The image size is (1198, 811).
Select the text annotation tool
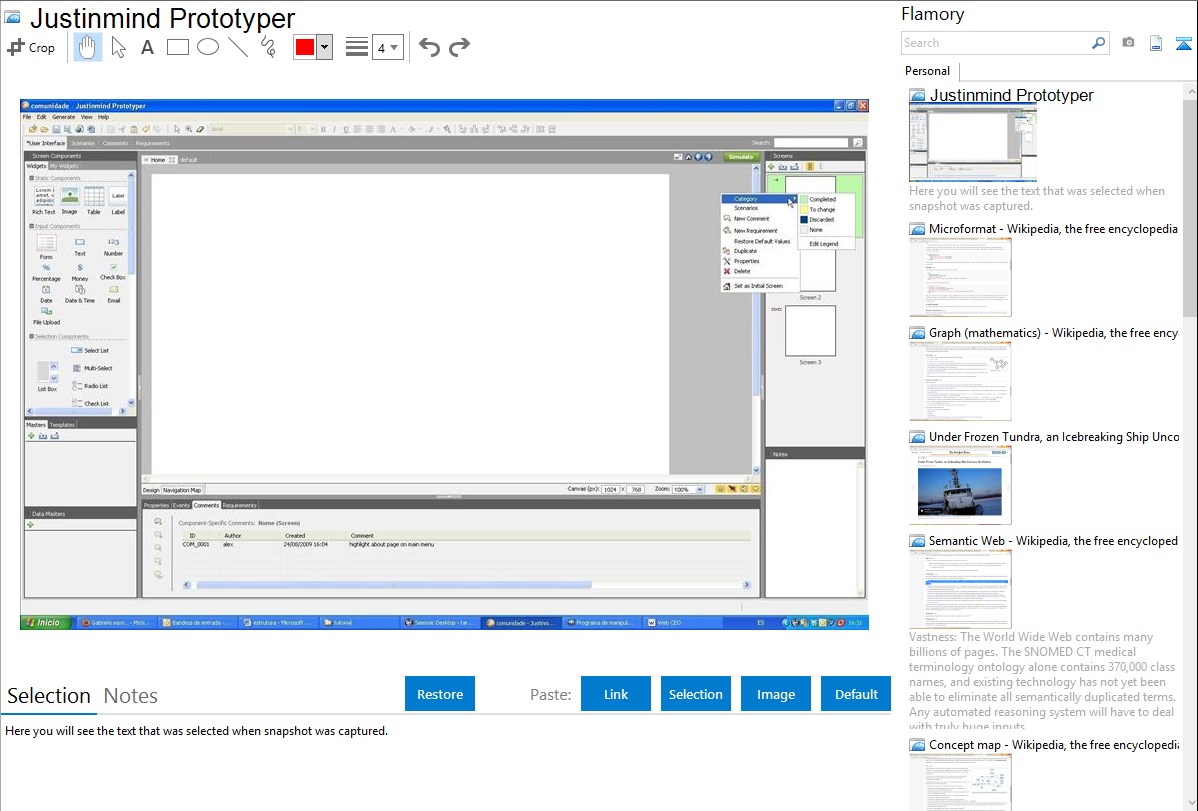pos(147,47)
